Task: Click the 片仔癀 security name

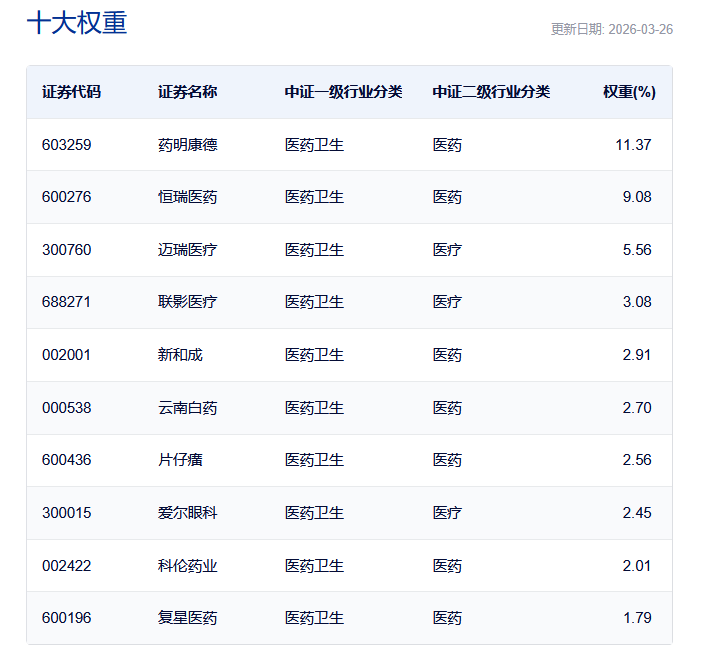Action: tap(180, 460)
